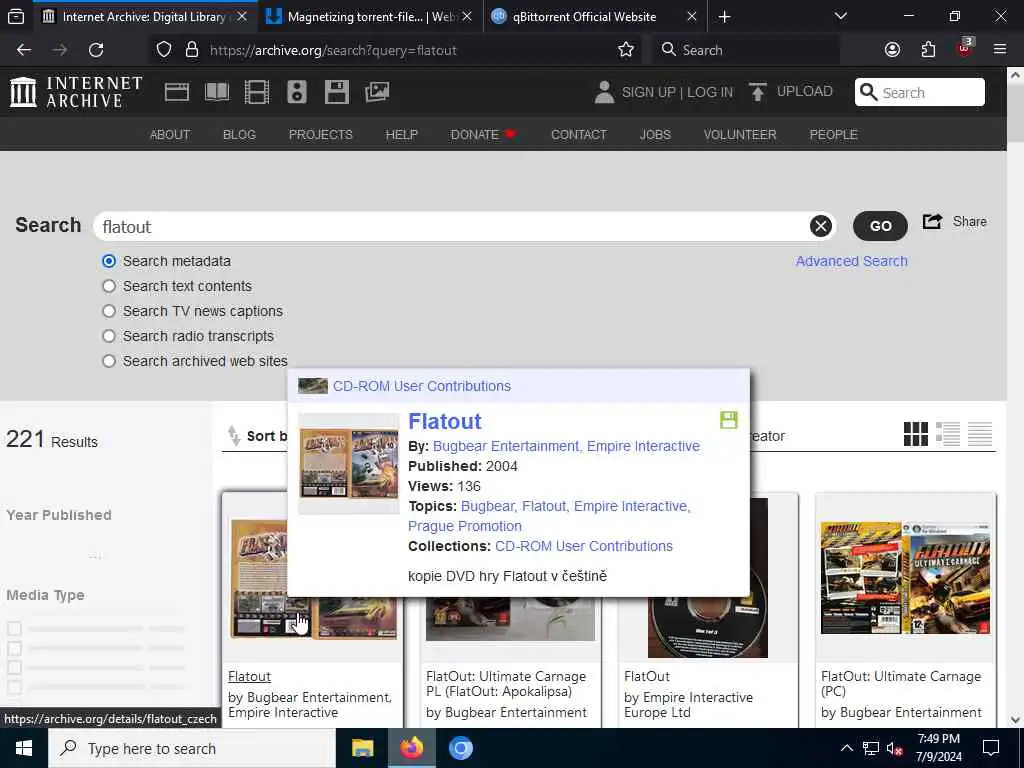Screen dimensions: 1024x768
Task: Toggle the sort direction arrows
Action: pyautogui.click(x=234, y=436)
